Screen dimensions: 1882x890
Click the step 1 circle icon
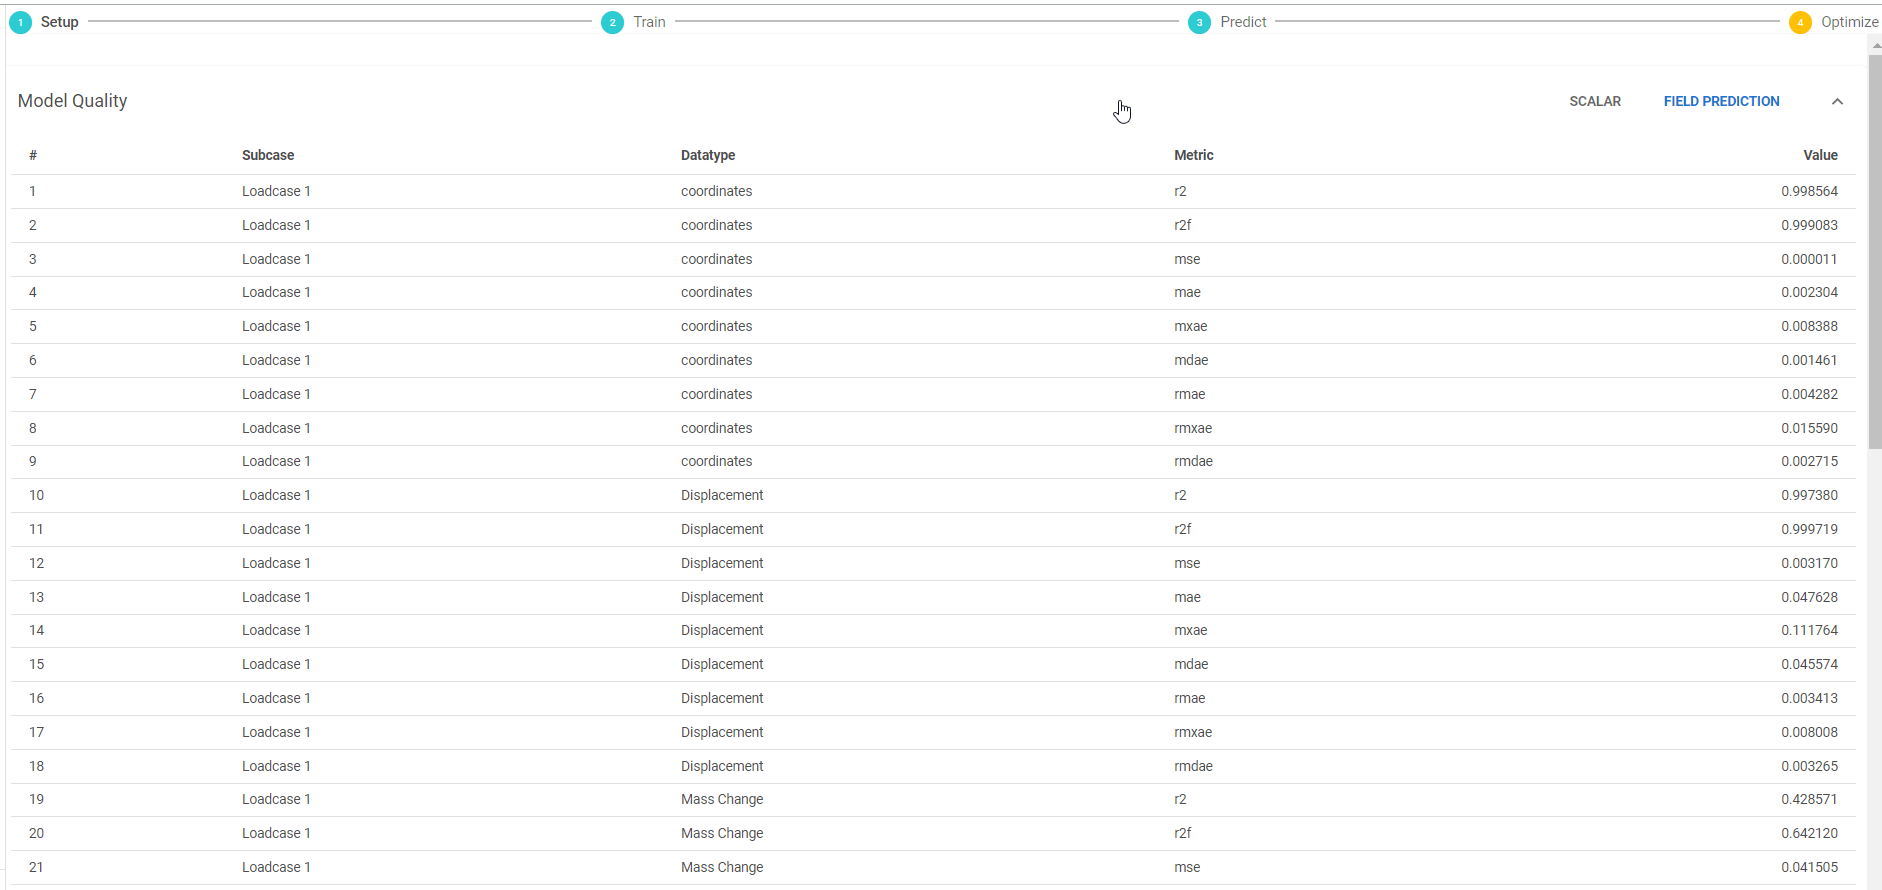click(20, 22)
